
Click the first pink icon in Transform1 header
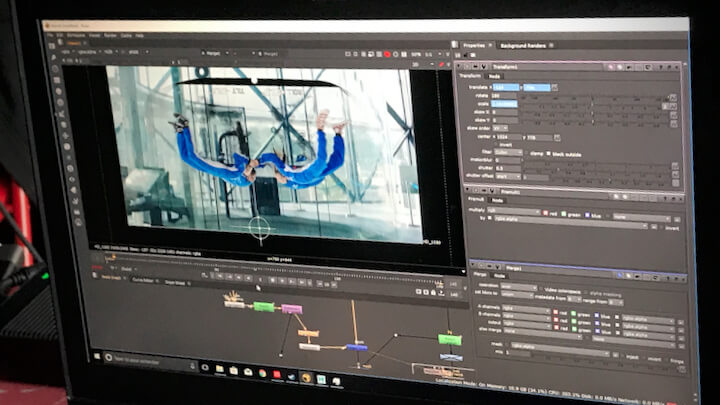[611, 68]
